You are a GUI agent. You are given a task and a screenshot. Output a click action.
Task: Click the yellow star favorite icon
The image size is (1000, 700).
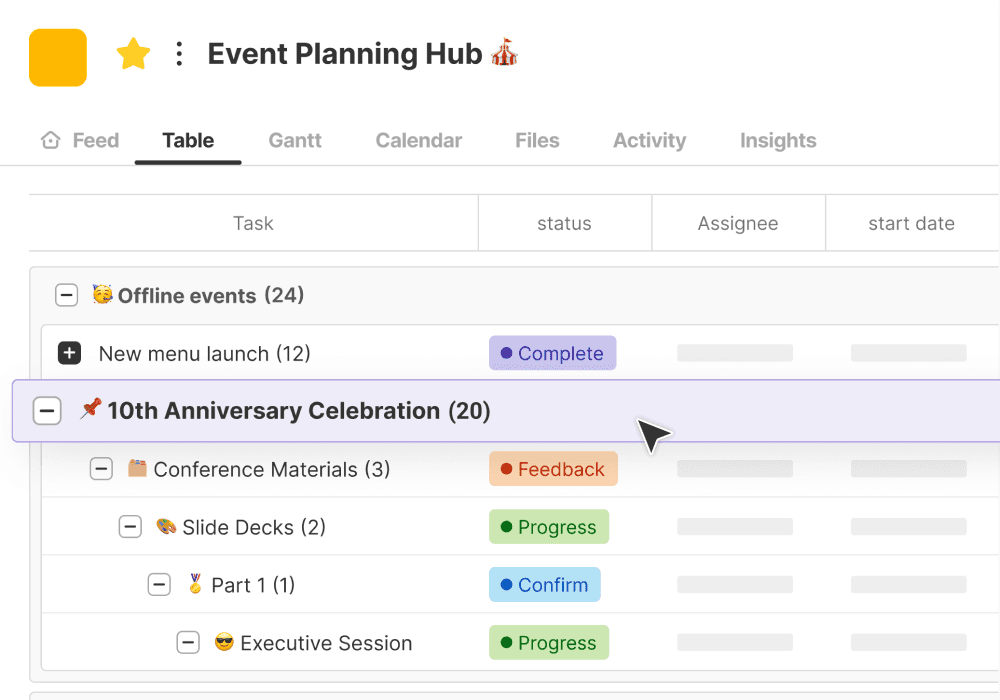click(133, 54)
